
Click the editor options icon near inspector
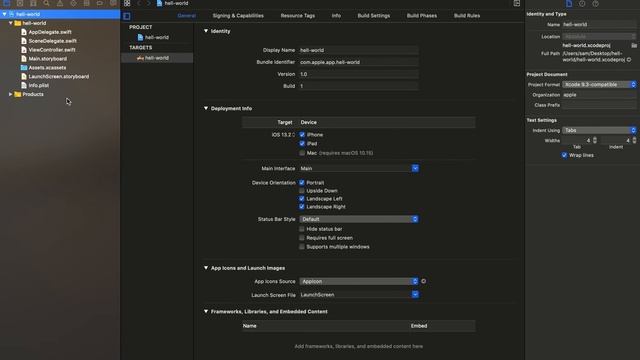517,3
